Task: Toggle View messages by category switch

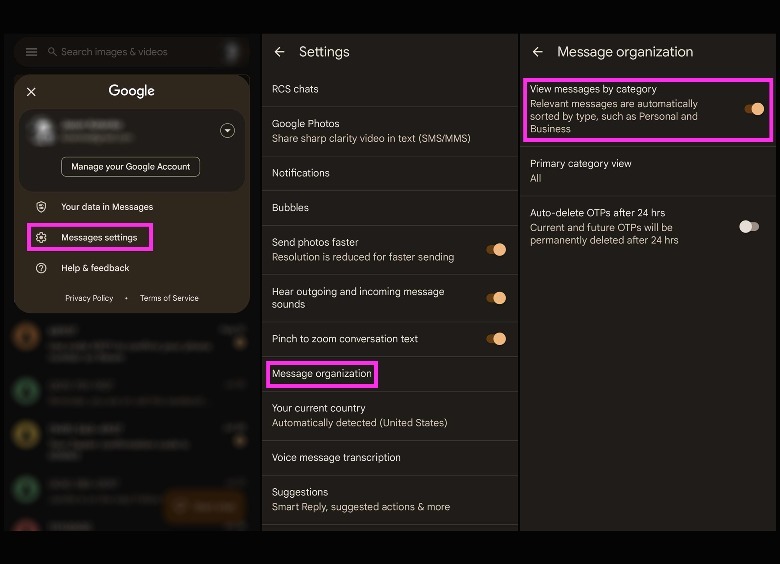Action: [x=755, y=109]
